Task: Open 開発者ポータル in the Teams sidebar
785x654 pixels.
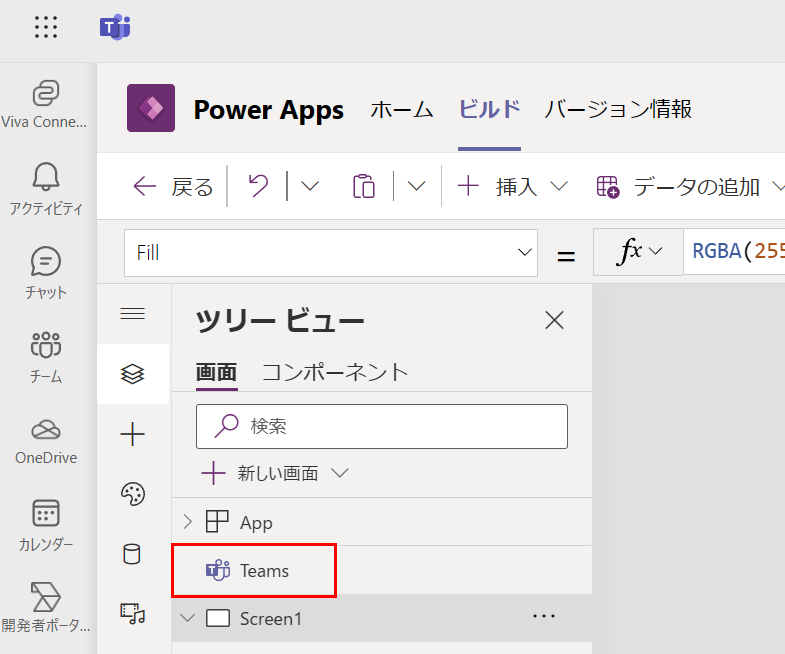Action: [x=46, y=609]
